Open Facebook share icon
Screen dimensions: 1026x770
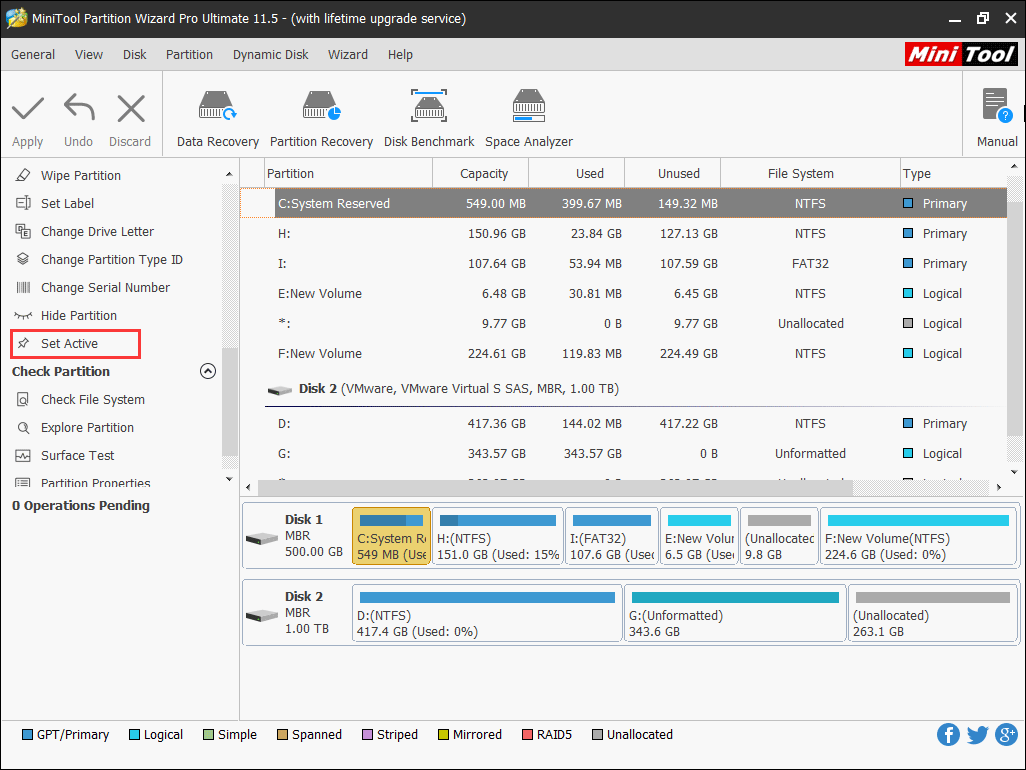(x=948, y=735)
